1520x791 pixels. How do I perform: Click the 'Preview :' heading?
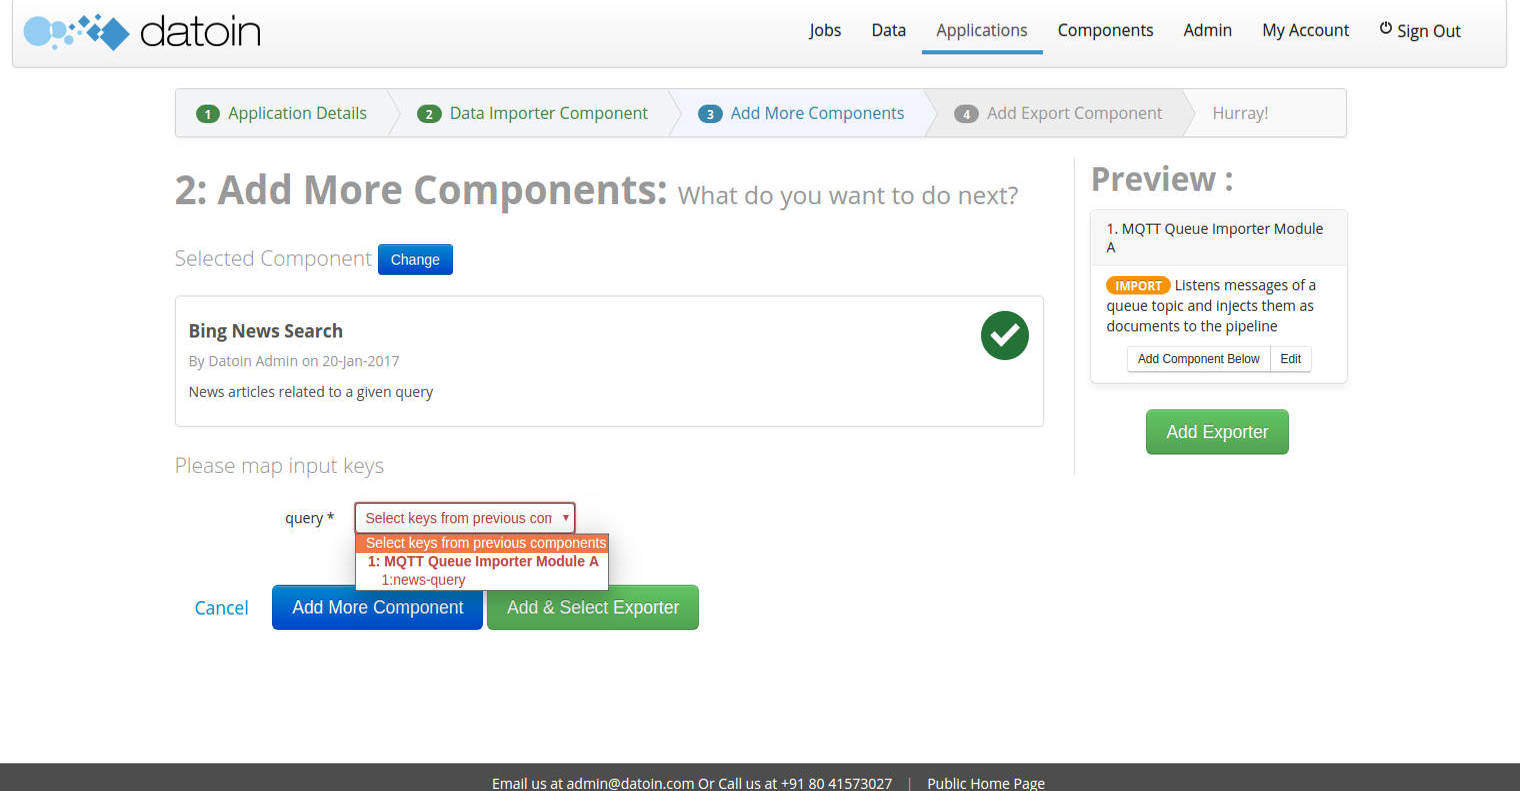(1162, 179)
